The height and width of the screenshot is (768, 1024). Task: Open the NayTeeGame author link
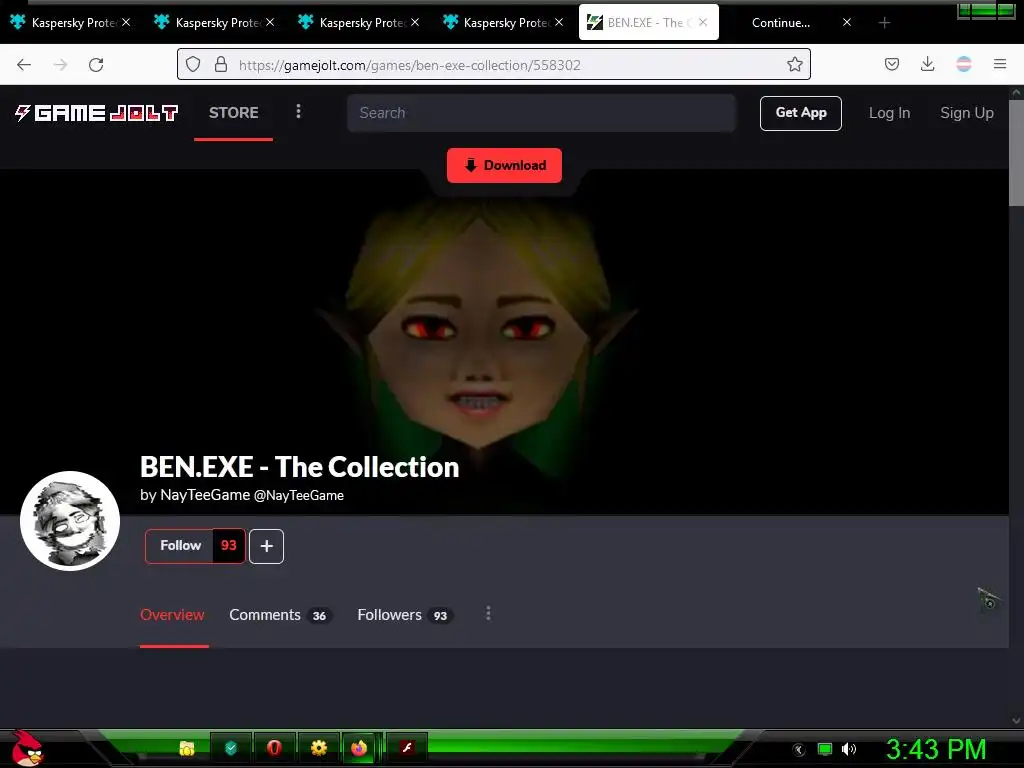pyautogui.click(x=242, y=495)
